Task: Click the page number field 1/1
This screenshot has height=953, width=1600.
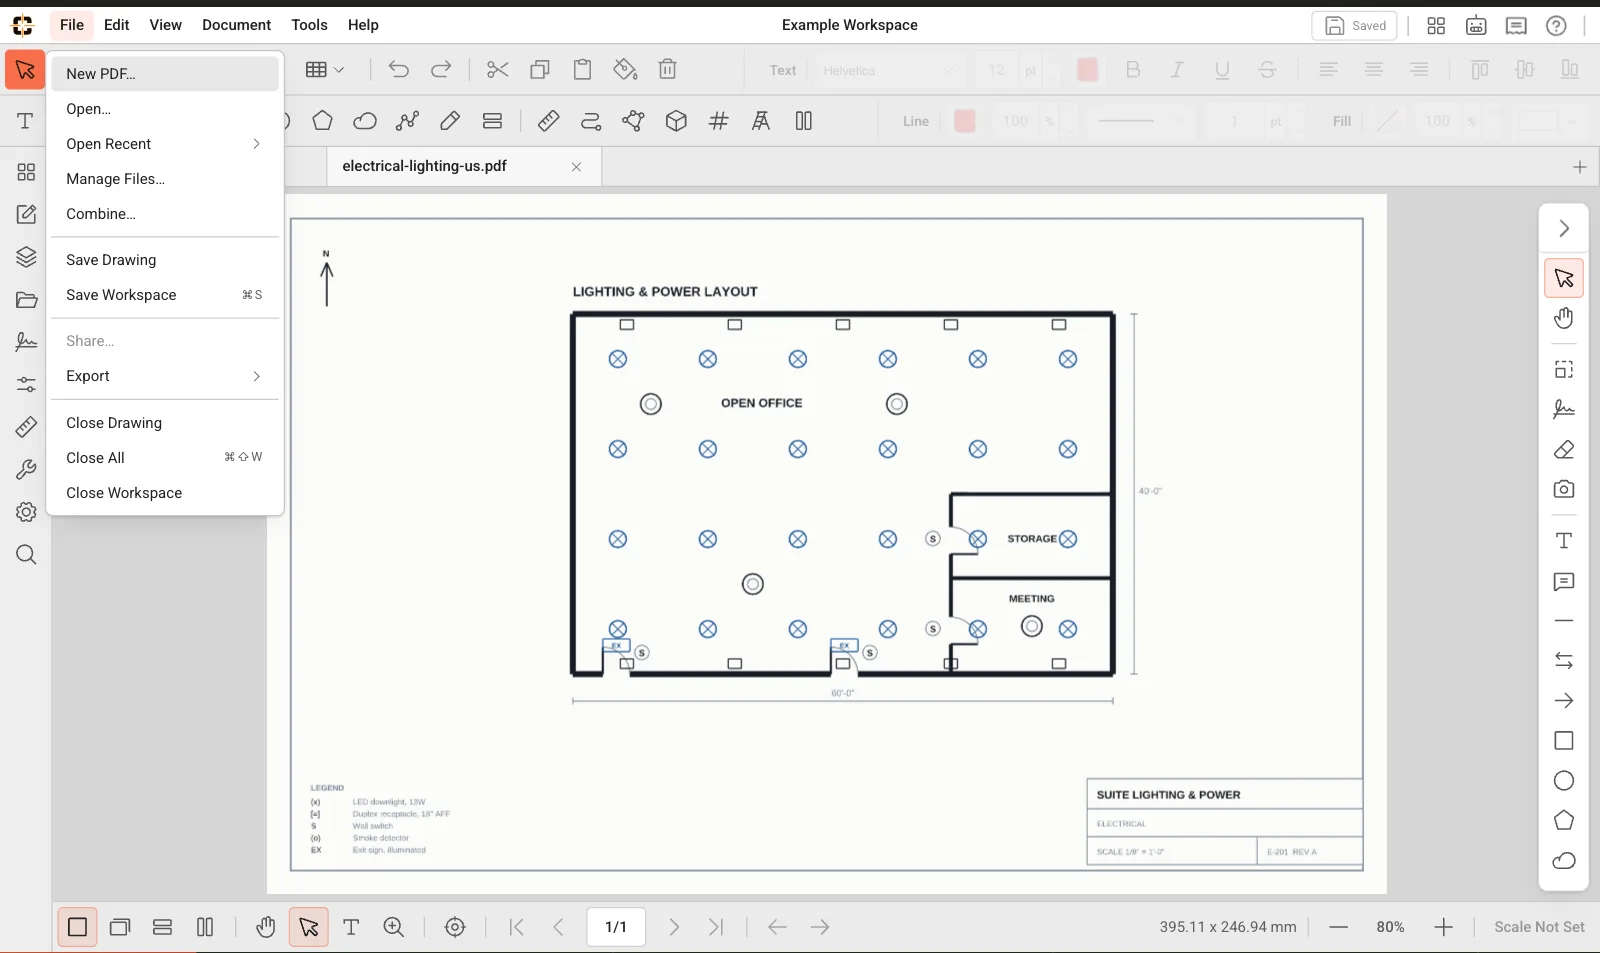Action: (x=616, y=927)
